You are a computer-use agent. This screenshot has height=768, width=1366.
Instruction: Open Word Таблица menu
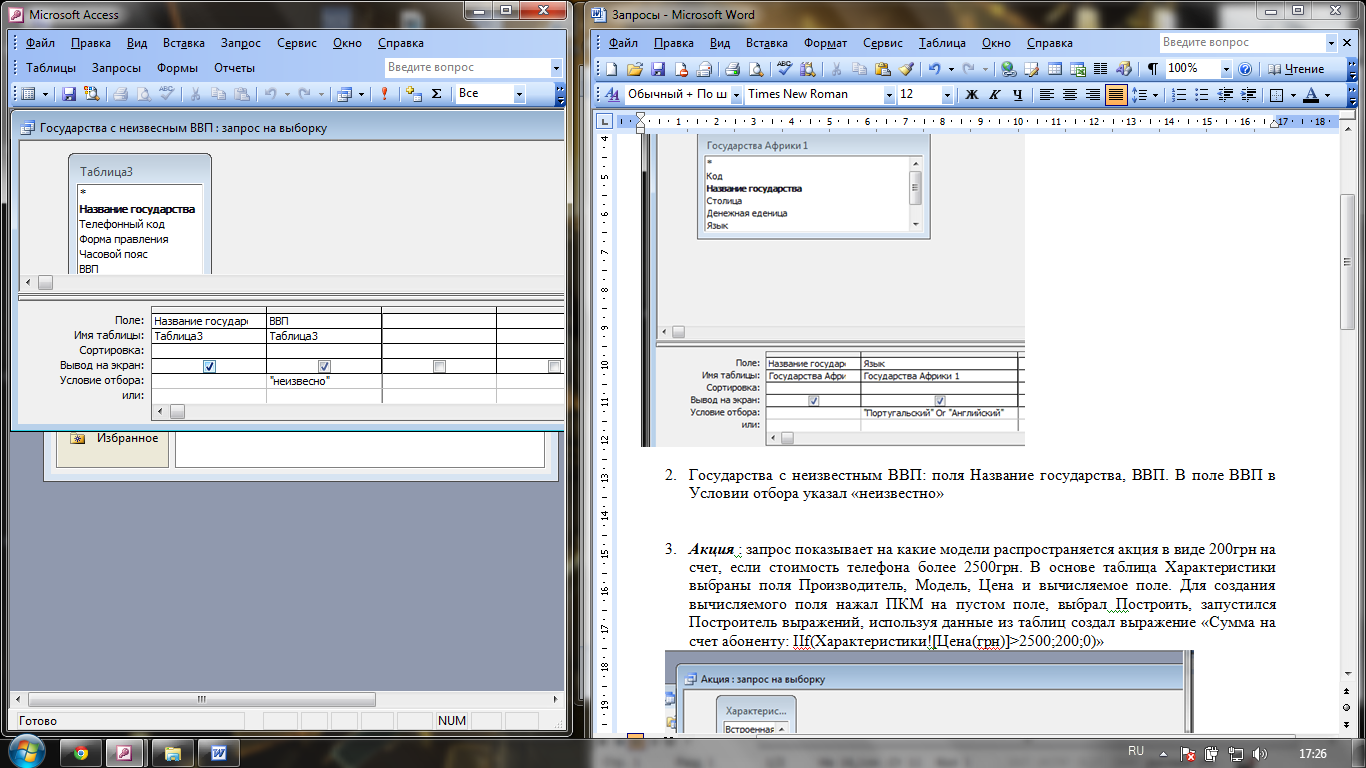click(942, 43)
